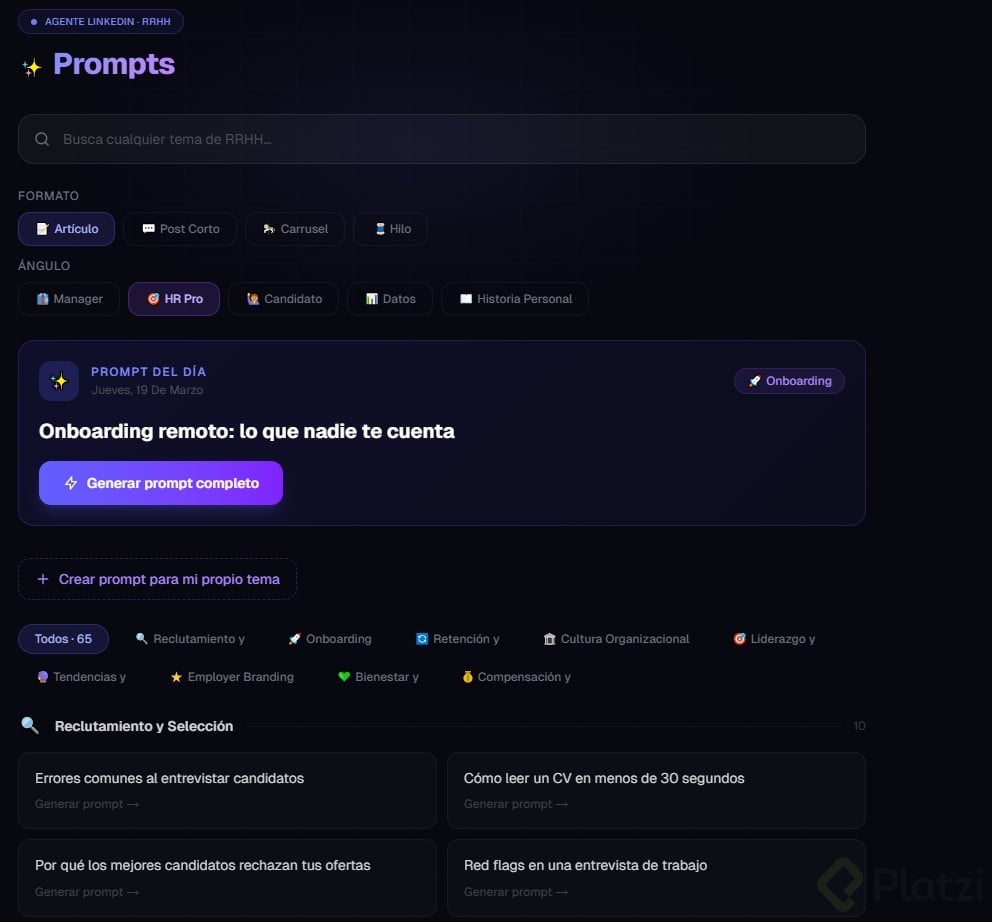Filter by Employer Branding category
This screenshot has height=922, width=992.
point(231,677)
